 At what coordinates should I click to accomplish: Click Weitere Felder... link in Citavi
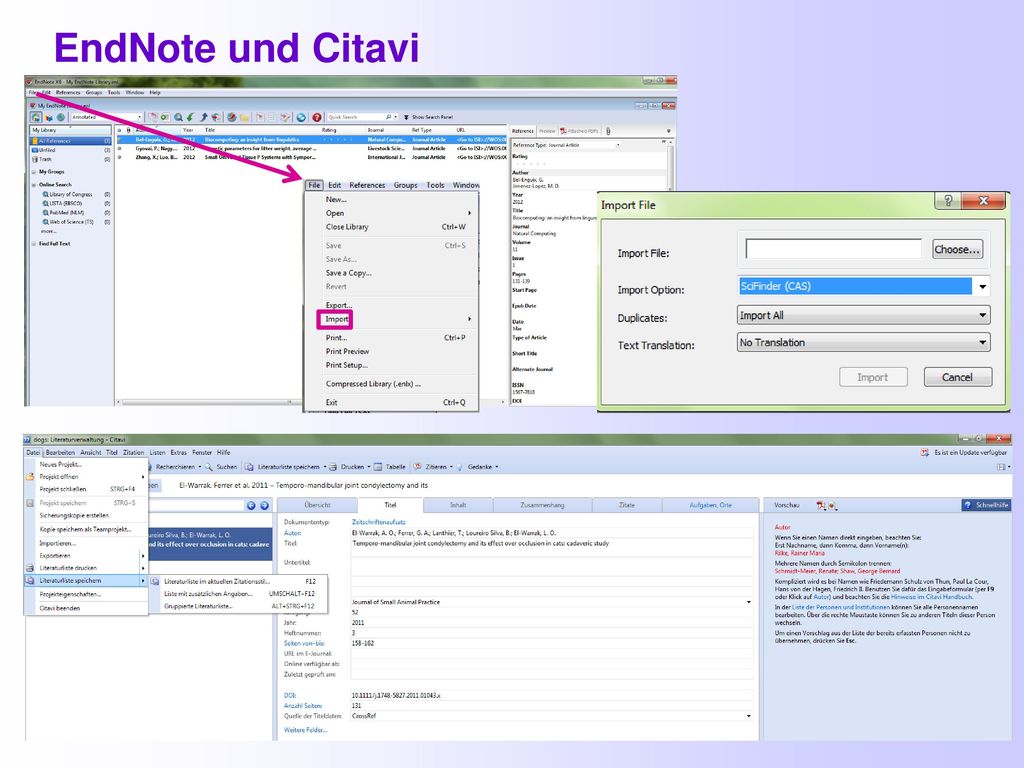click(306, 730)
